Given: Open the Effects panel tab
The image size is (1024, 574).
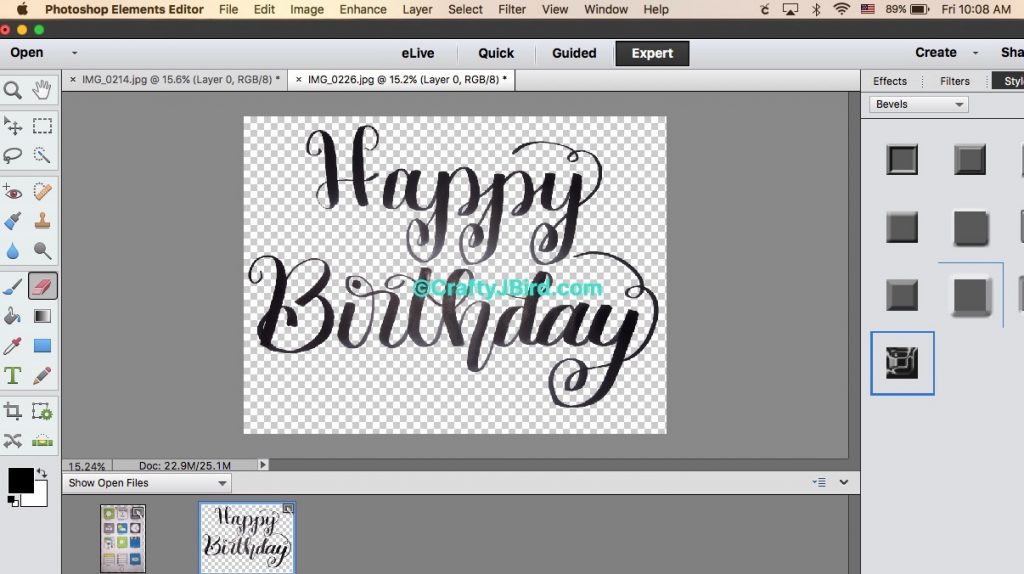Looking at the screenshot, I should 889,81.
